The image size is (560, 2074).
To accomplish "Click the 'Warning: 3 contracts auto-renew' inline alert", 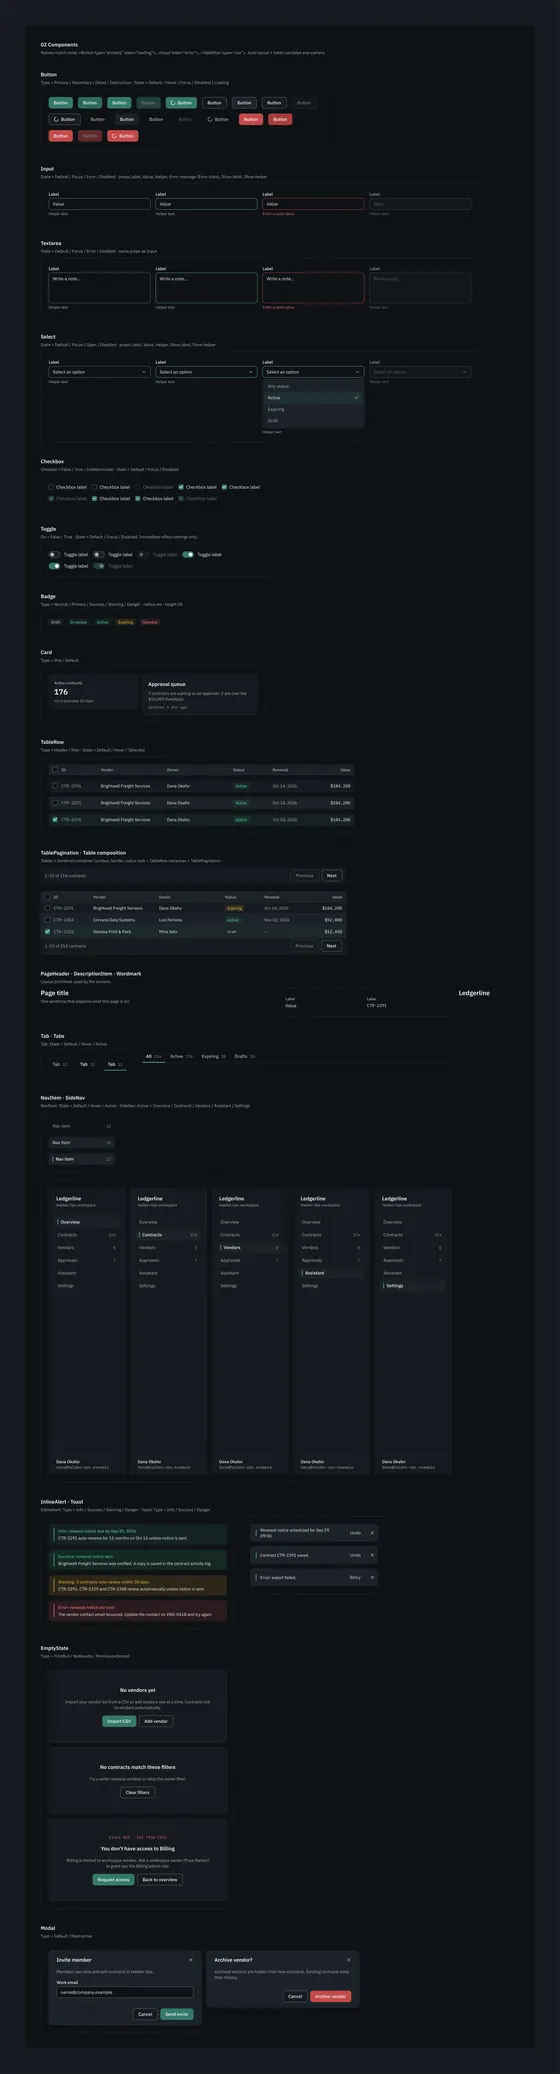I will [x=140, y=1586].
